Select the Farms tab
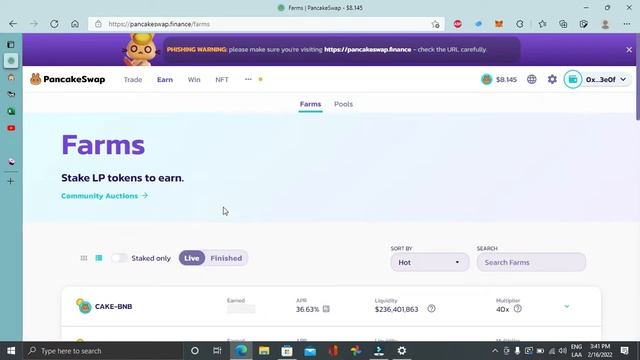The image size is (640, 360). coord(310,104)
